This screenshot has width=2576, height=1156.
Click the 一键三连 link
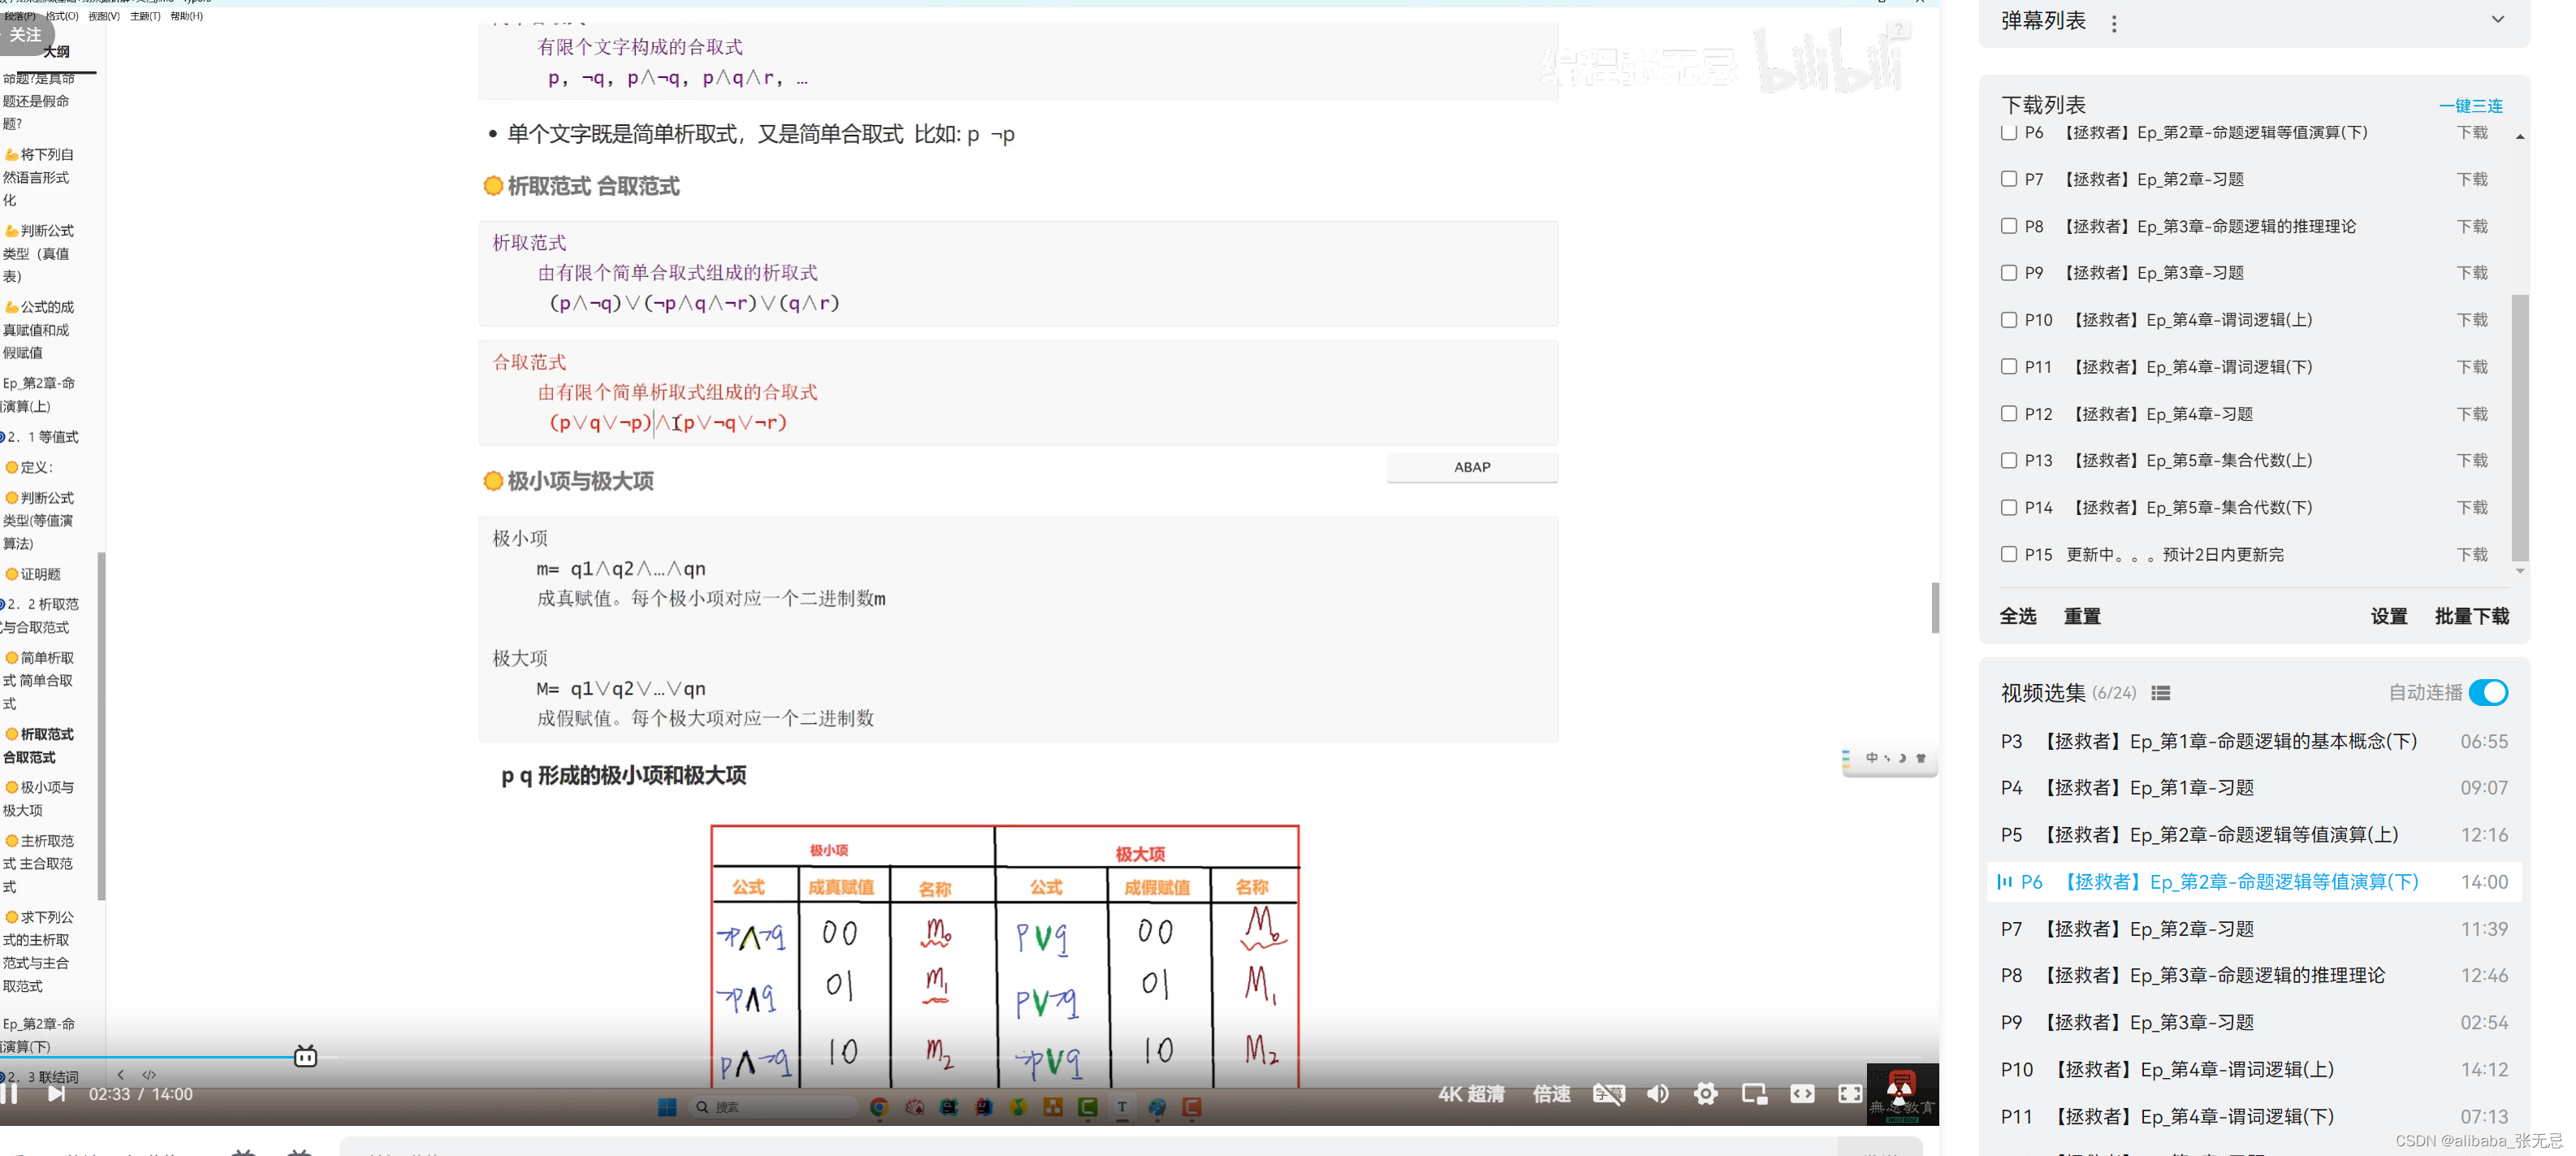tap(2470, 106)
